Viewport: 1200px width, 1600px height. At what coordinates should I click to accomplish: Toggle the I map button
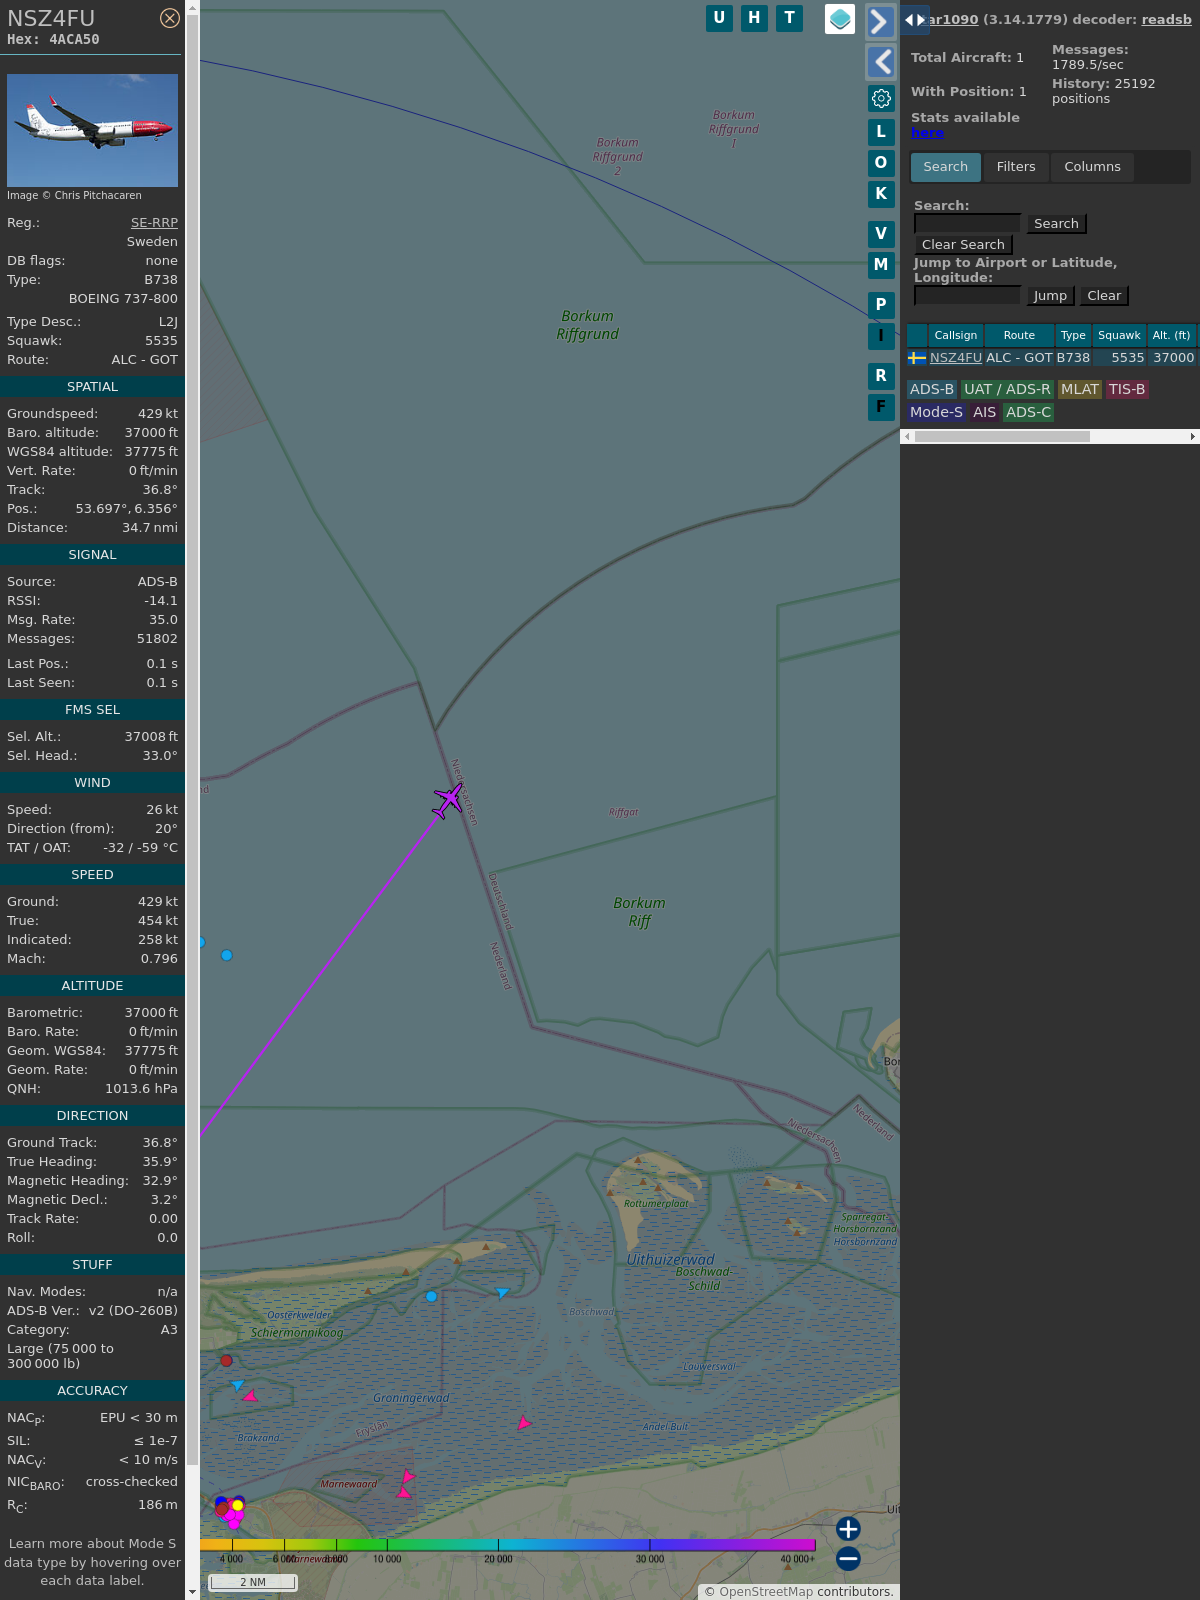coord(881,336)
